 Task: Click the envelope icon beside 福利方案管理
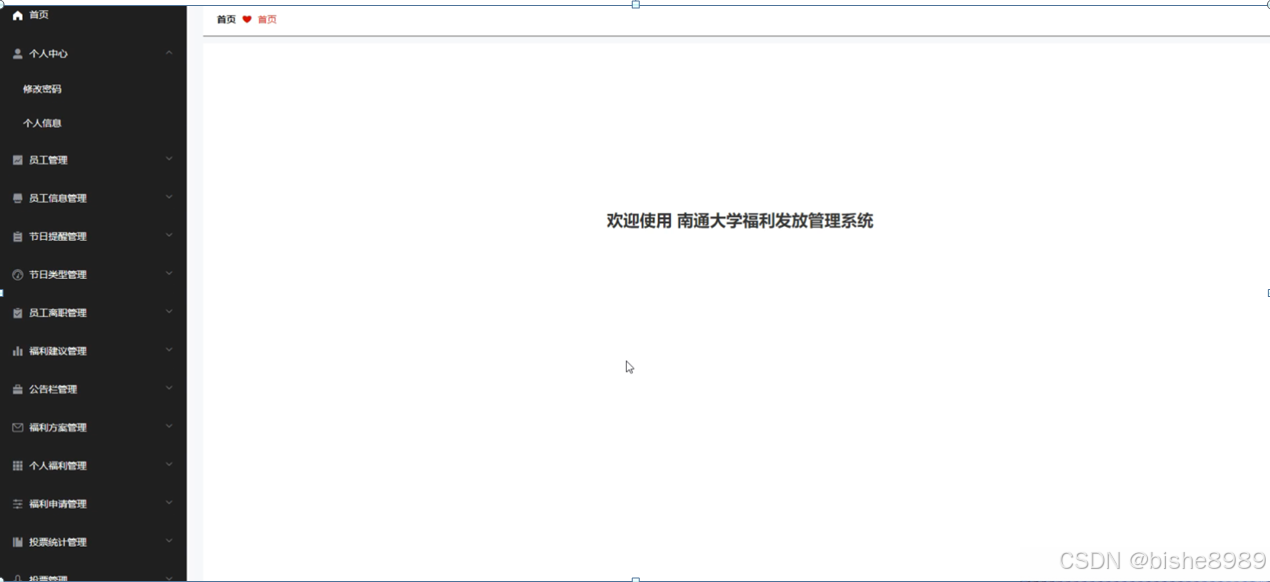pos(17,427)
